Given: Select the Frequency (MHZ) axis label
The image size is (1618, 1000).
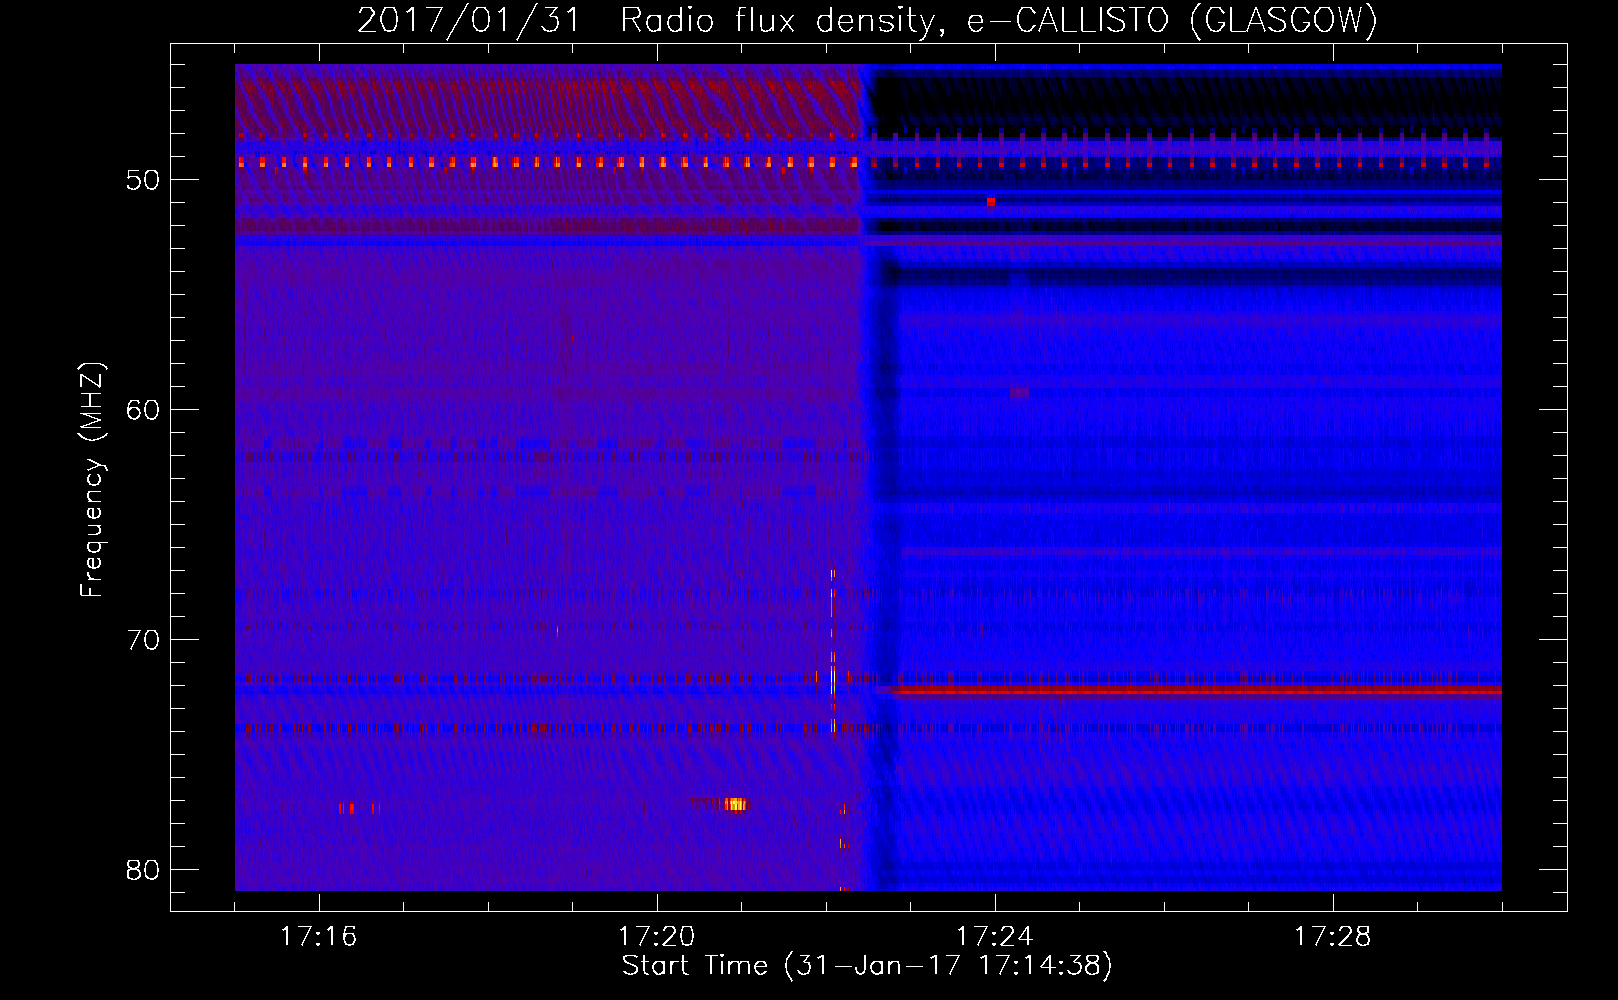Looking at the screenshot, I should pos(91,480).
